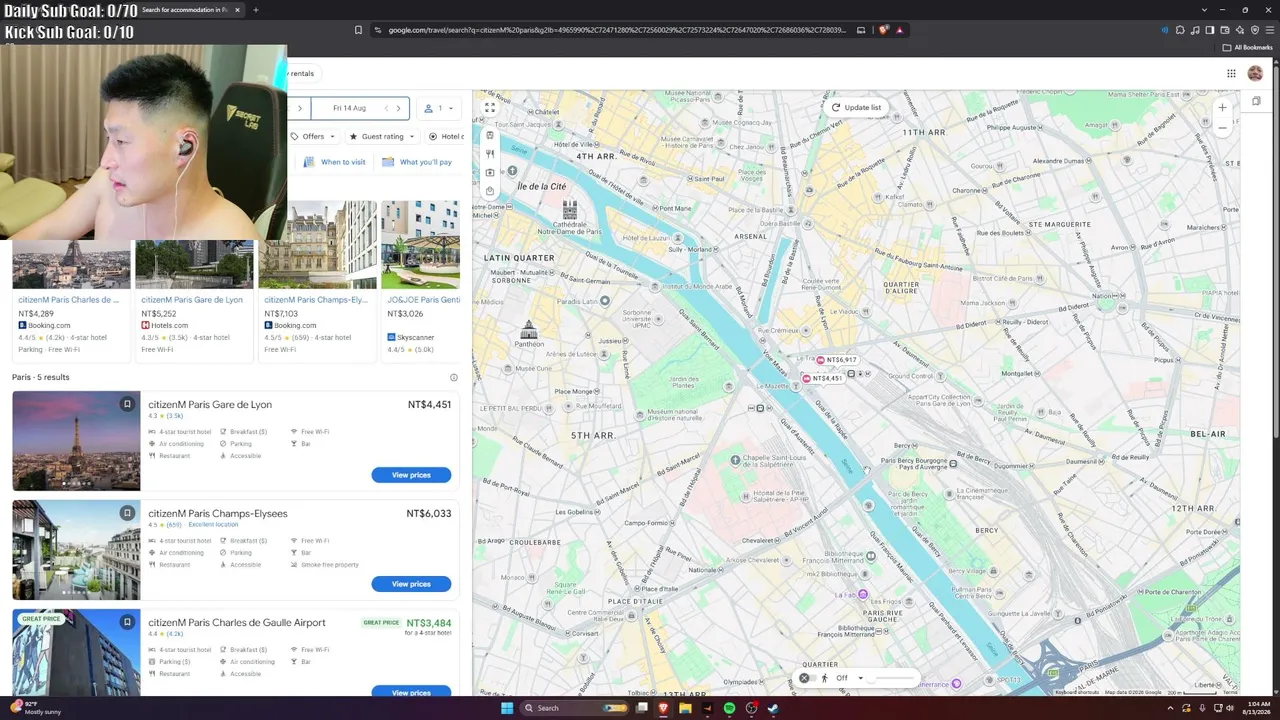
Task: Select the NT$4,451 hotel price pin
Action: (x=823, y=378)
